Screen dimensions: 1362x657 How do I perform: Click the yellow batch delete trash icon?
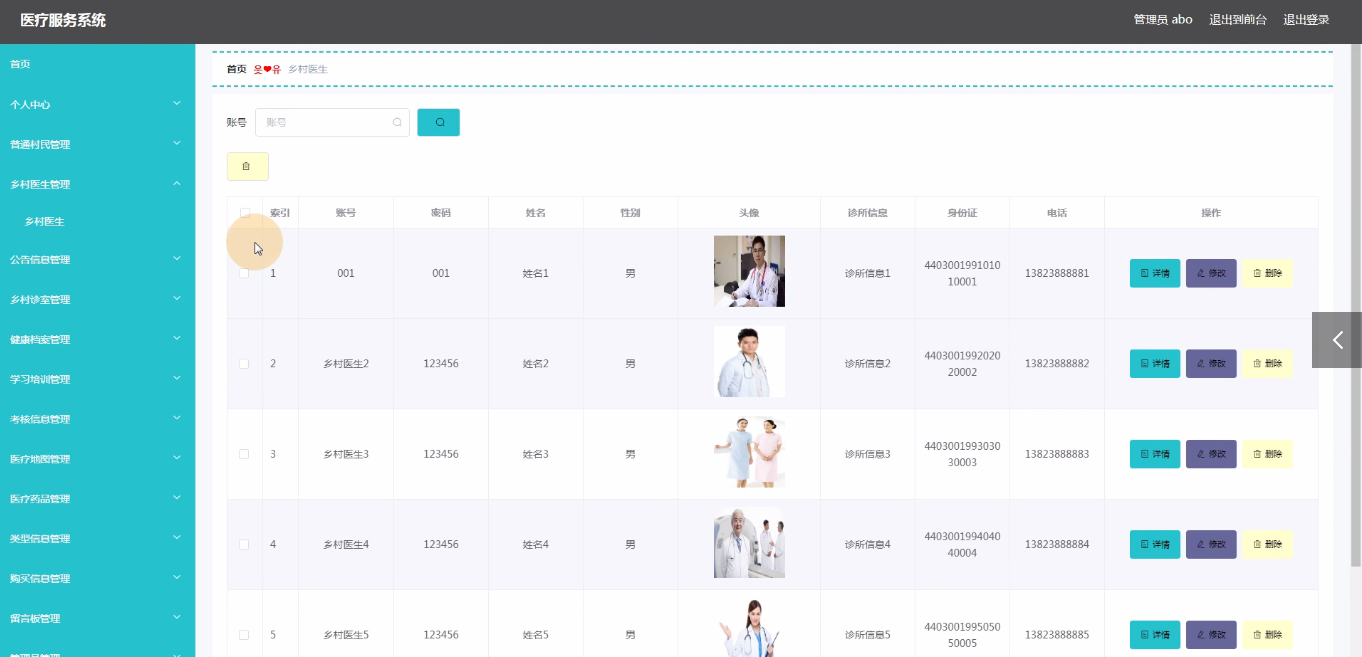pyautogui.click(x=247, y=166)
